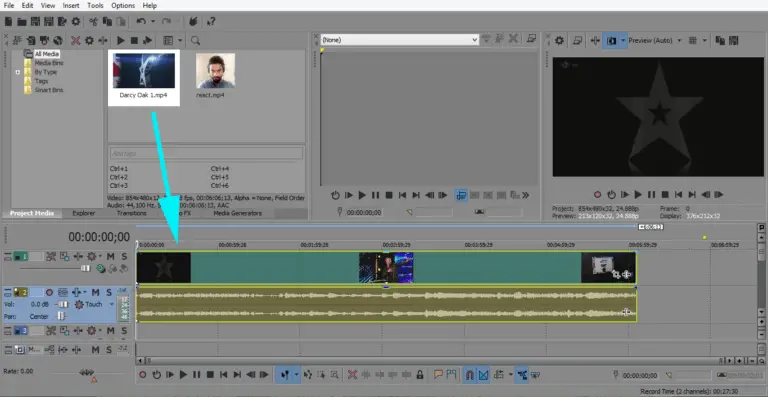Select All Media in the tree
Image resolution: width=768 pixels, height=397 pixels.
[x=47, y=54]
